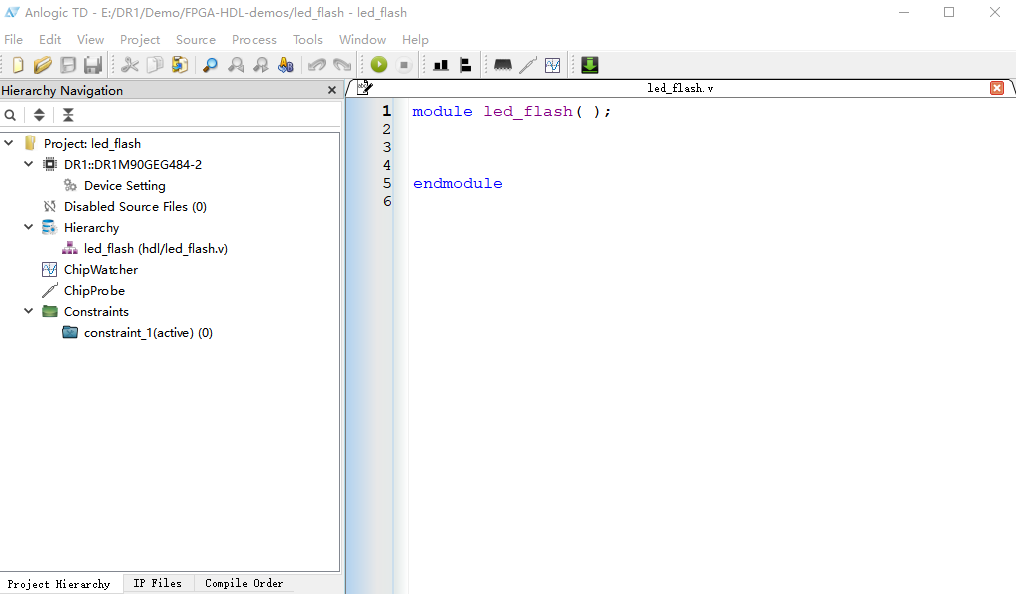The height and width of the screenshot is (594, 1016).
Task: Click 'led_flash' module name in code
Action: (528, 111)
